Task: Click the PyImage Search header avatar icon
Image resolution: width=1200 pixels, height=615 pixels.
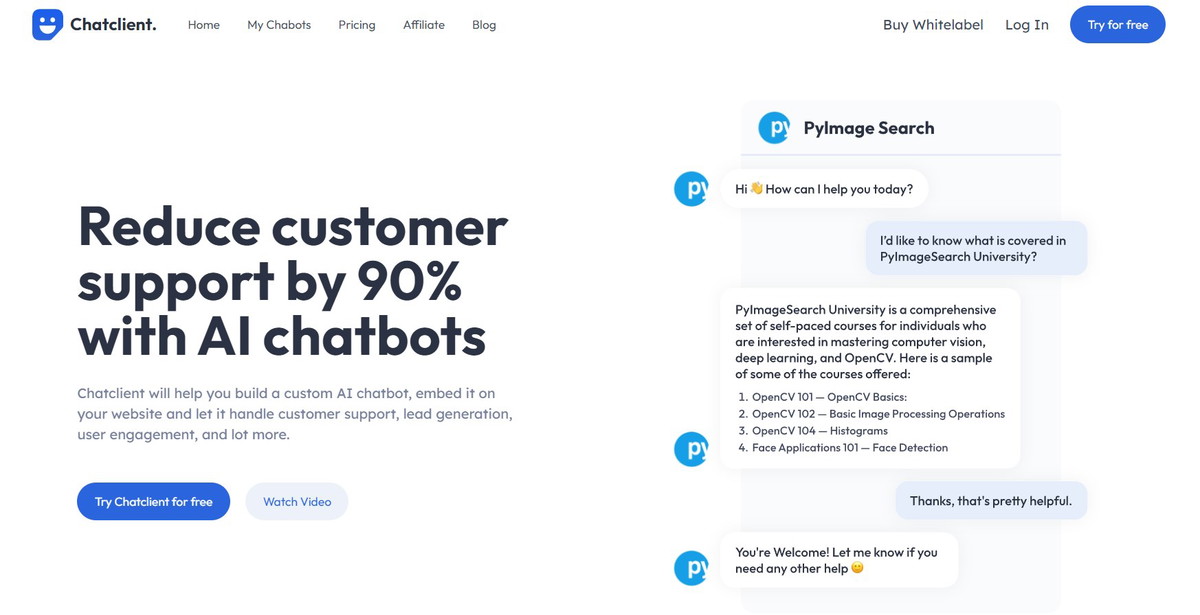Action: pos(774,128)
